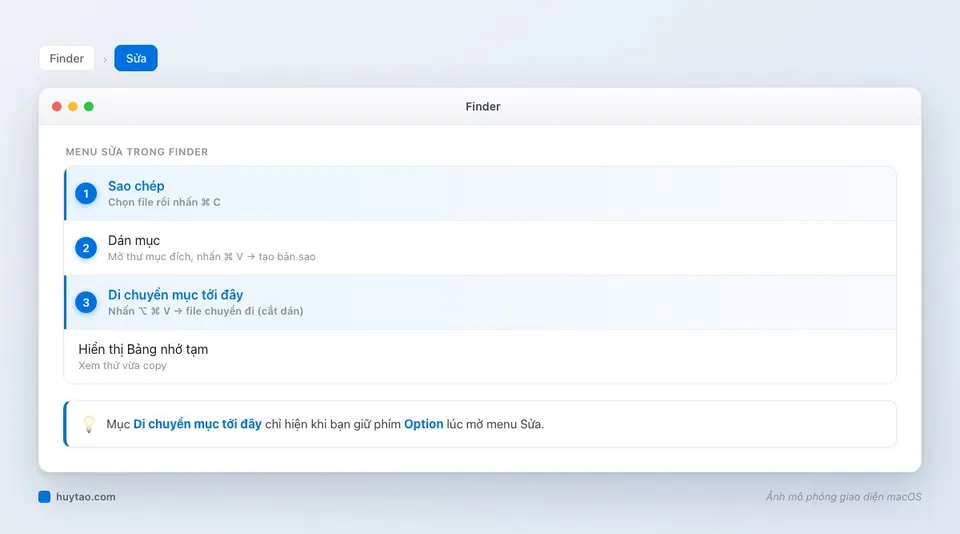Click the lightbulb tip icon

(89, 424)
